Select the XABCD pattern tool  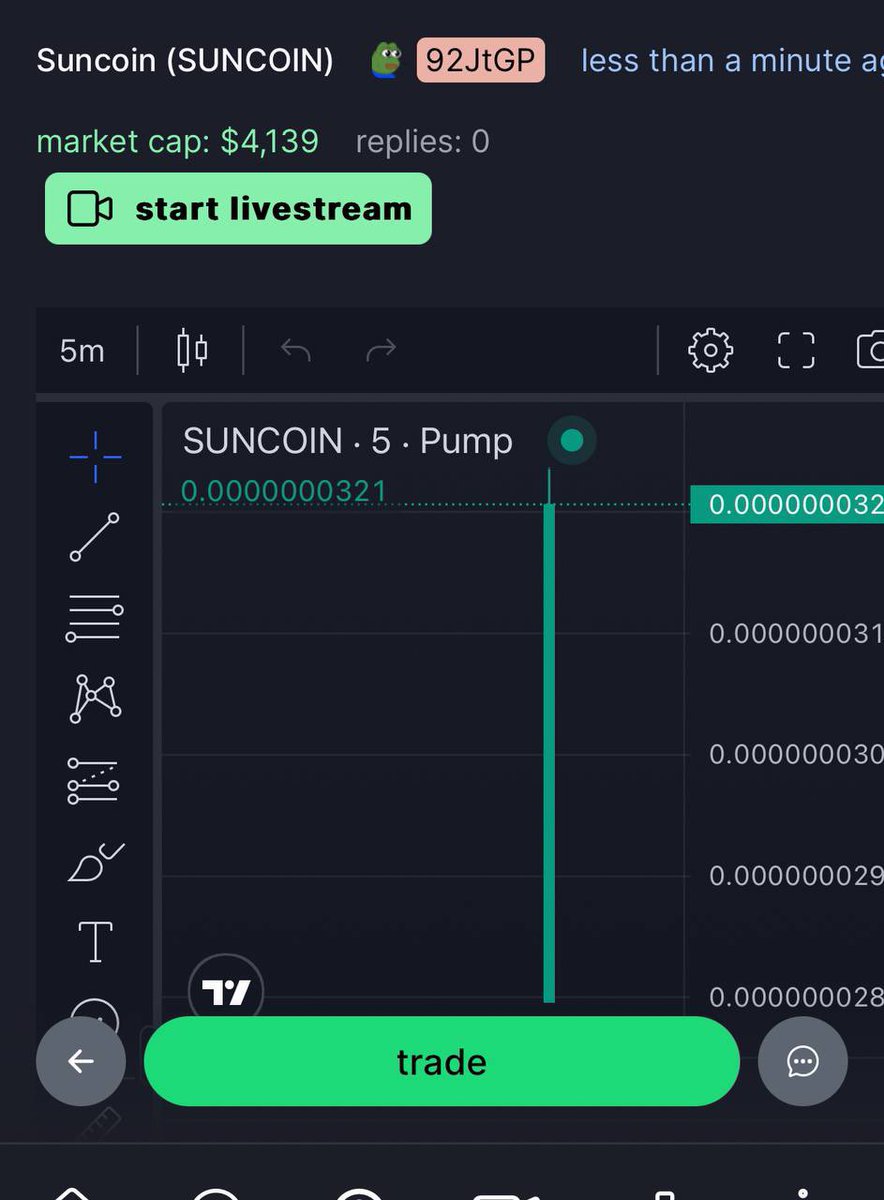coord(95,698)
